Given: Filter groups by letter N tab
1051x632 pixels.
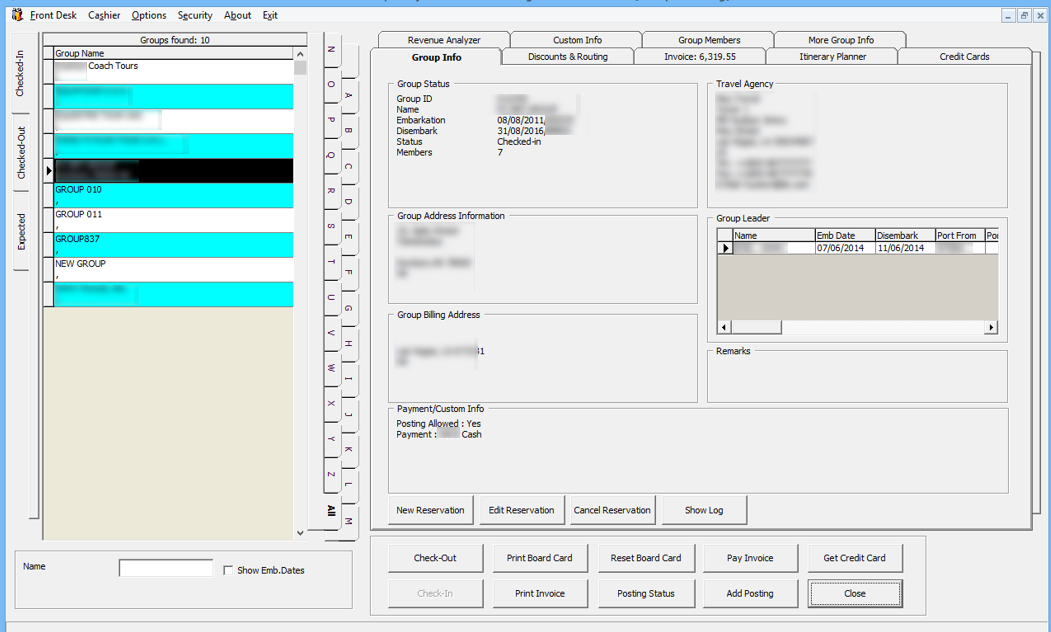Looking at the screenshot, I should click(x=331, y=50).
